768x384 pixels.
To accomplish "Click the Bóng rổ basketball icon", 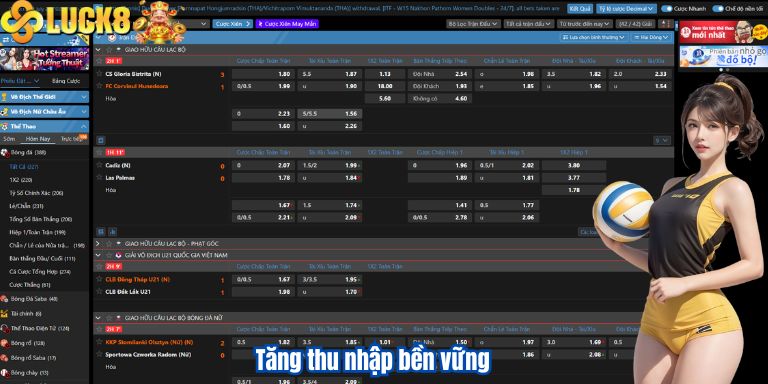I will coord(4,343).
